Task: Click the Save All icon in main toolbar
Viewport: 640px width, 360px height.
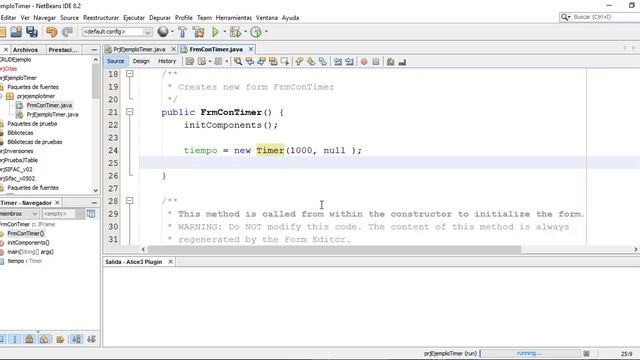Action: (x=32, y=32)
